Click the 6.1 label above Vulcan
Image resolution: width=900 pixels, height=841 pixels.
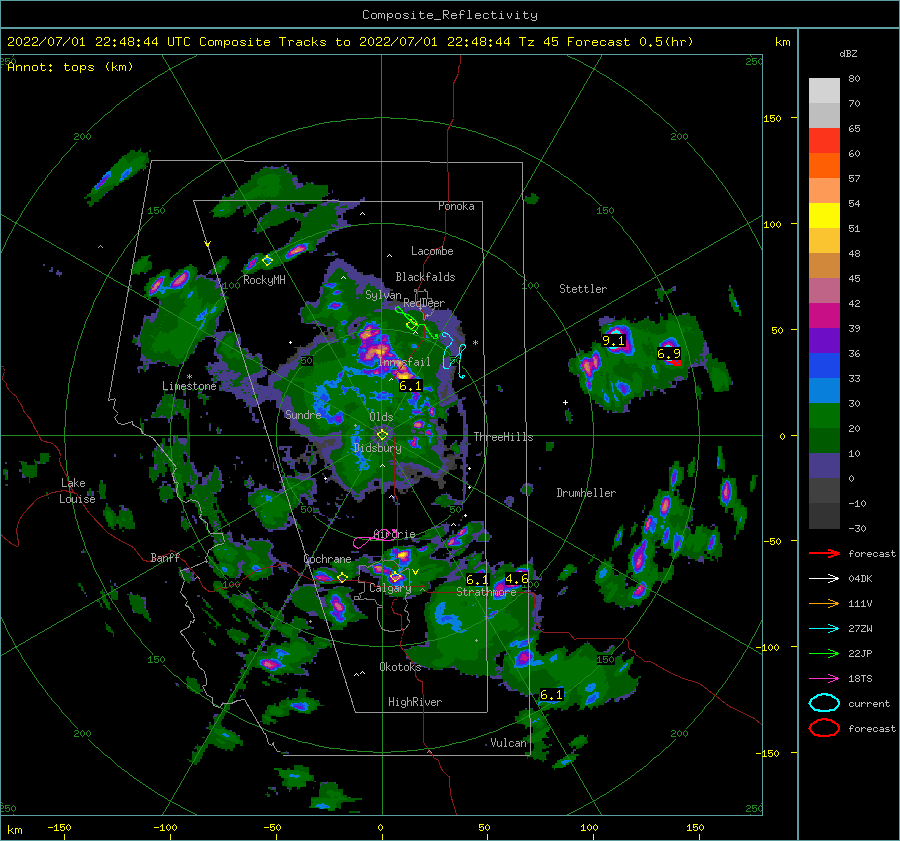point(551,695)
